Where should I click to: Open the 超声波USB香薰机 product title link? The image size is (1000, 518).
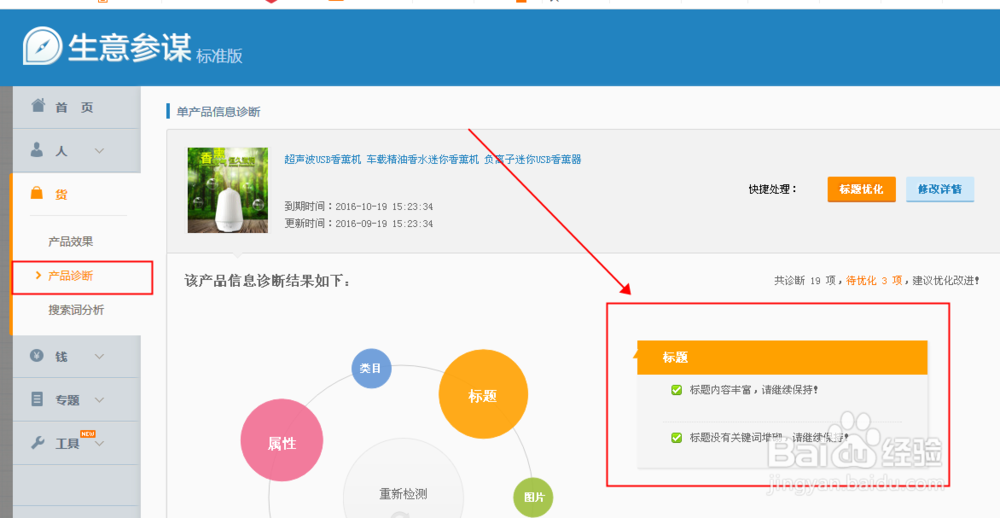pos(432,159)
